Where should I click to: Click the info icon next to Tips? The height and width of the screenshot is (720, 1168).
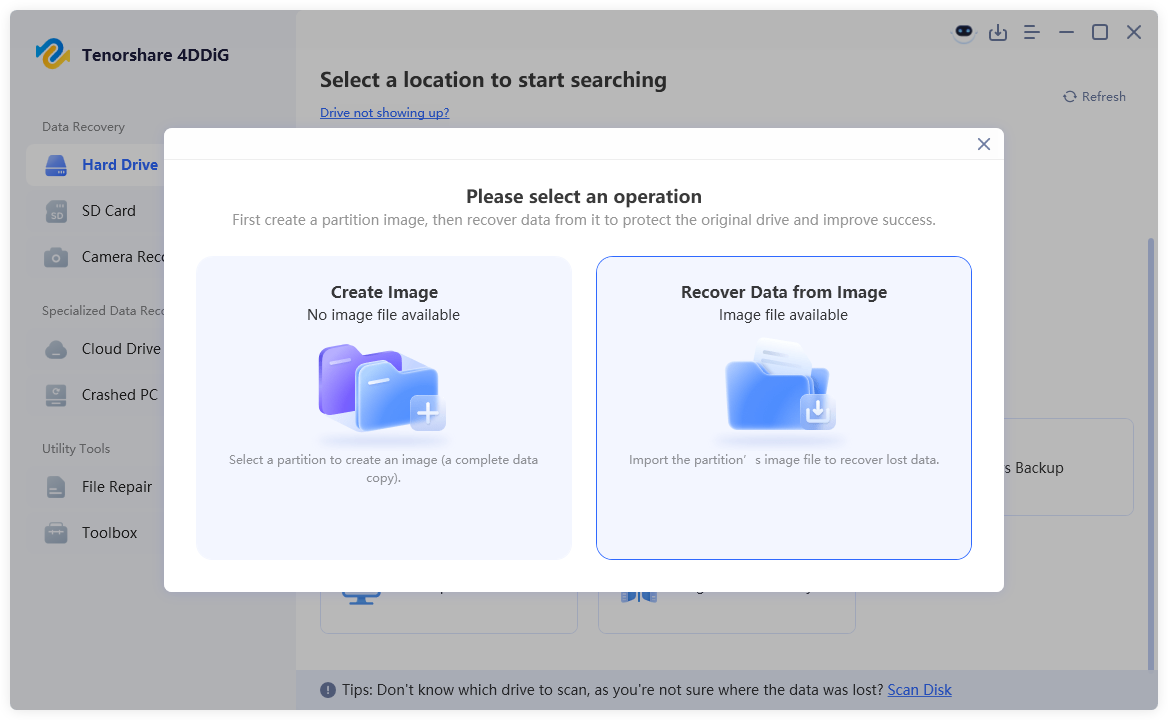coord(329,689)
